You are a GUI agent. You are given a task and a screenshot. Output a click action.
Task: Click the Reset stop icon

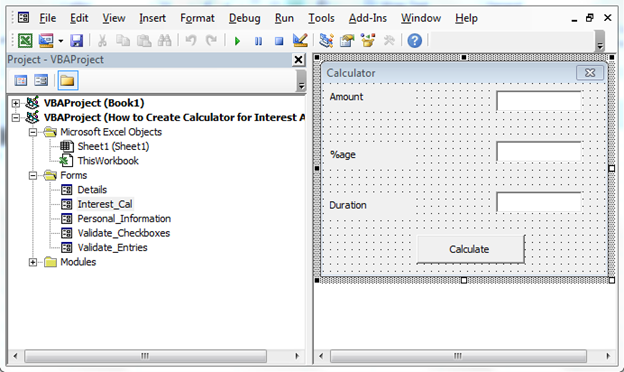tap(279, 41)
